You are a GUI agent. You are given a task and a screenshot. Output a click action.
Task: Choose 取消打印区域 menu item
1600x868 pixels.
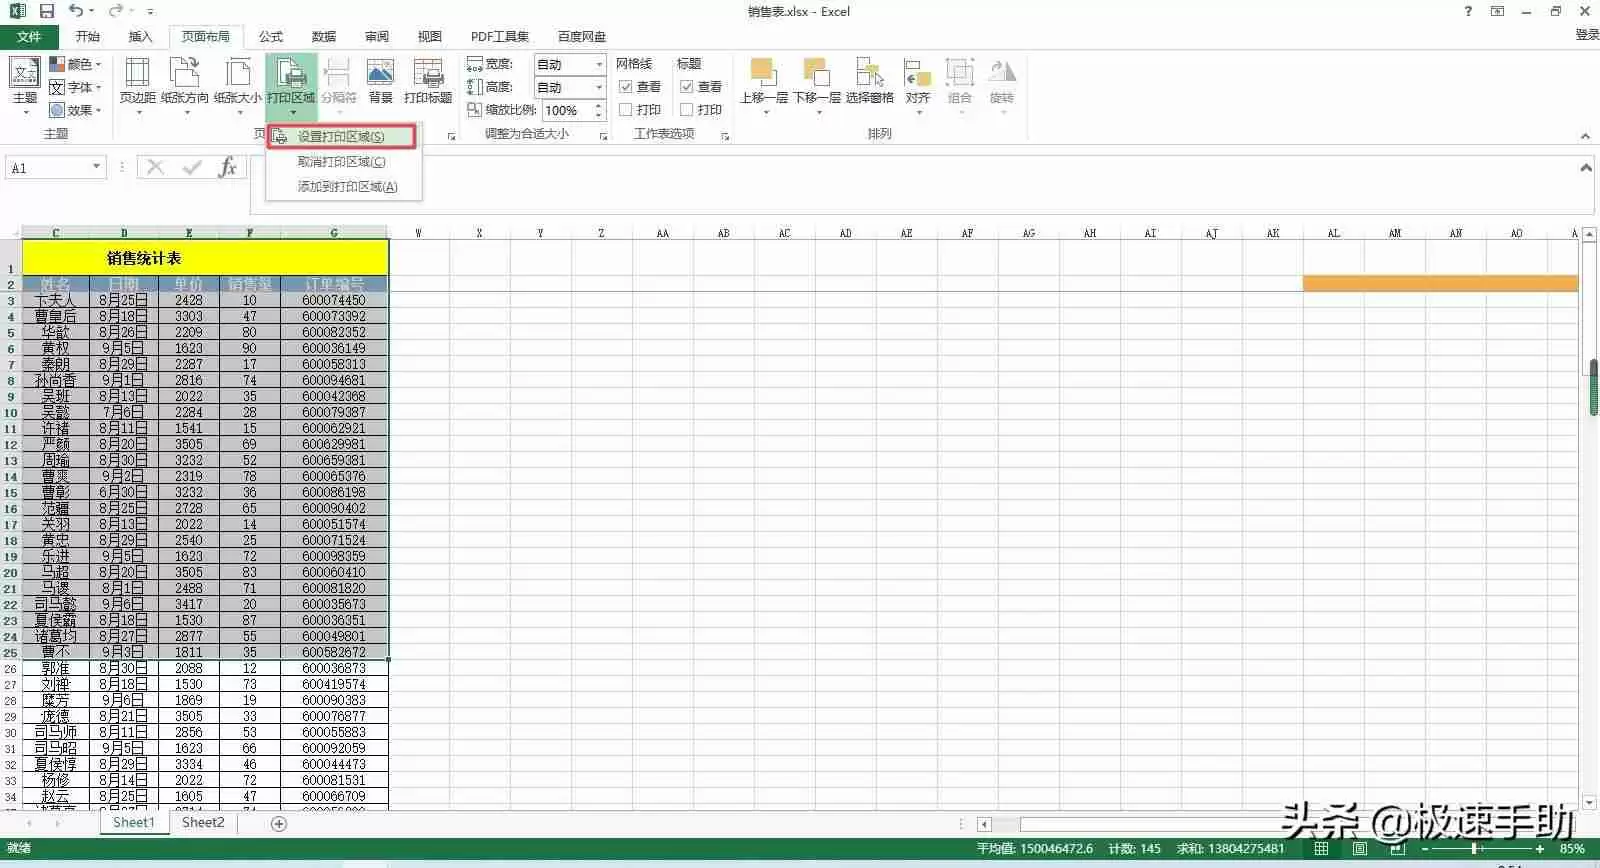pos(341,162)
